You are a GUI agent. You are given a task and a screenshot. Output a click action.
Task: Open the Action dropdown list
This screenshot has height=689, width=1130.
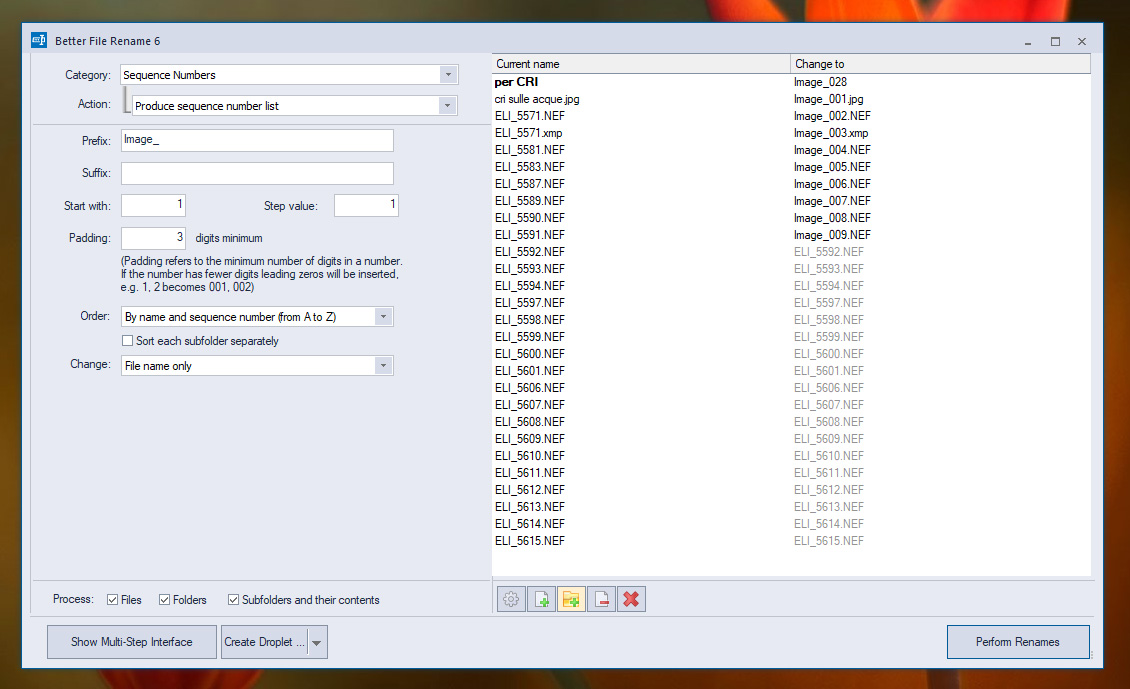447,106
